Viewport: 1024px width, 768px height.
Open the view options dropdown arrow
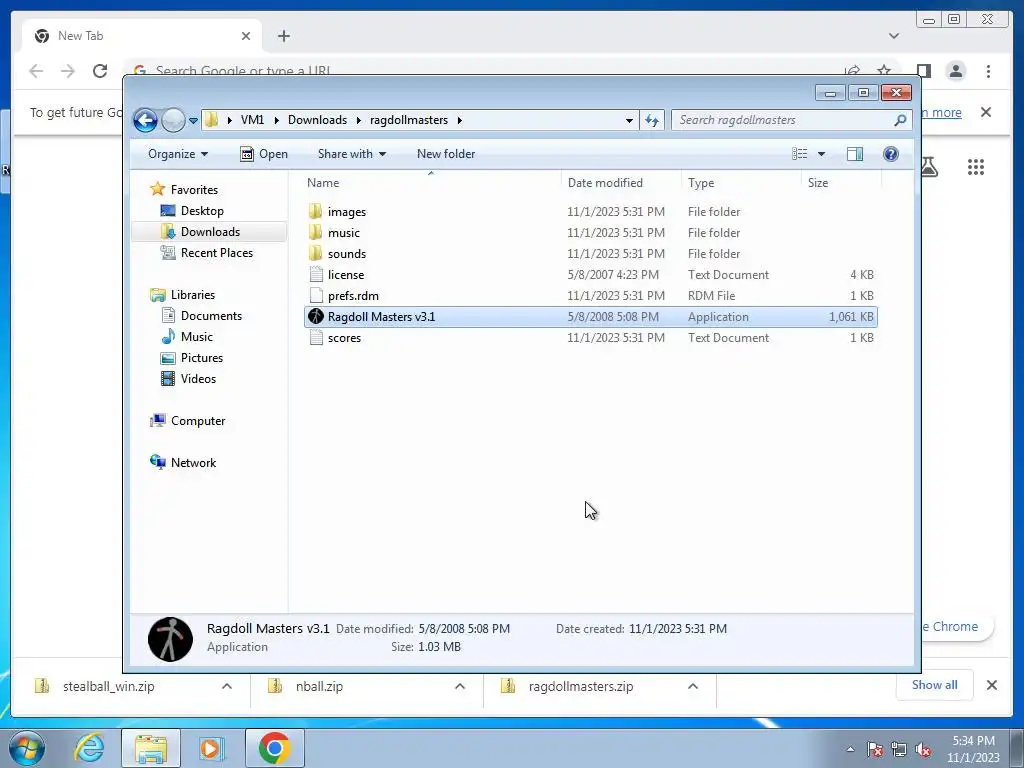[822, 154]
